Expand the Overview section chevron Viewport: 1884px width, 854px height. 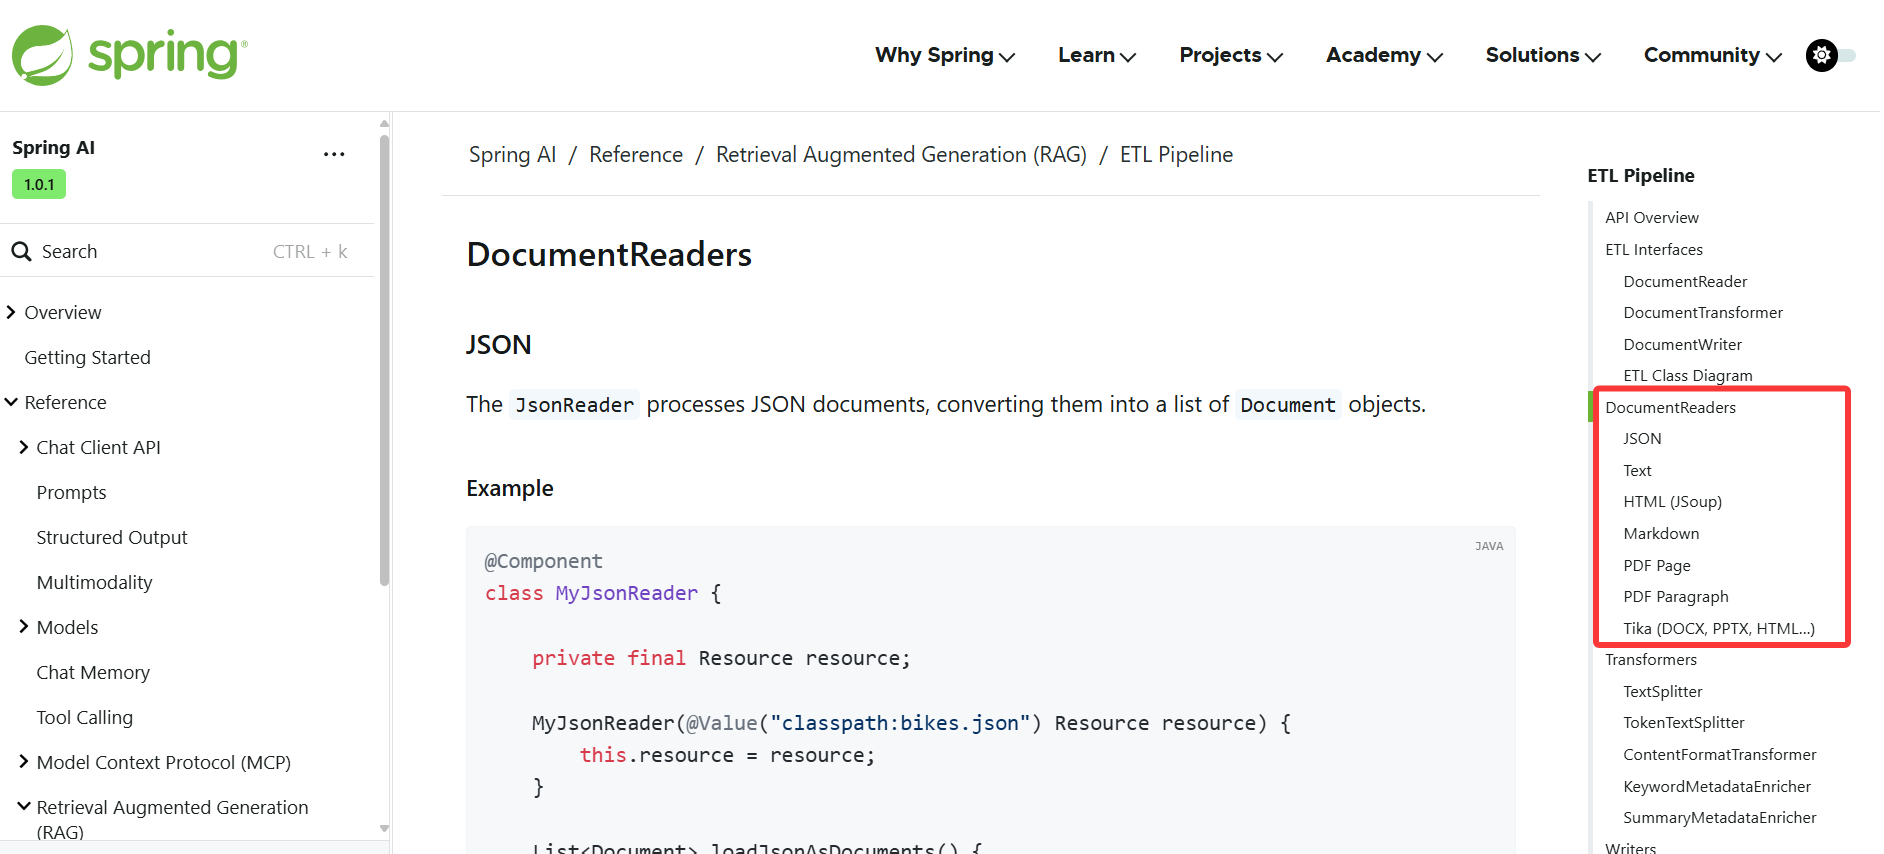coord(11,312)
